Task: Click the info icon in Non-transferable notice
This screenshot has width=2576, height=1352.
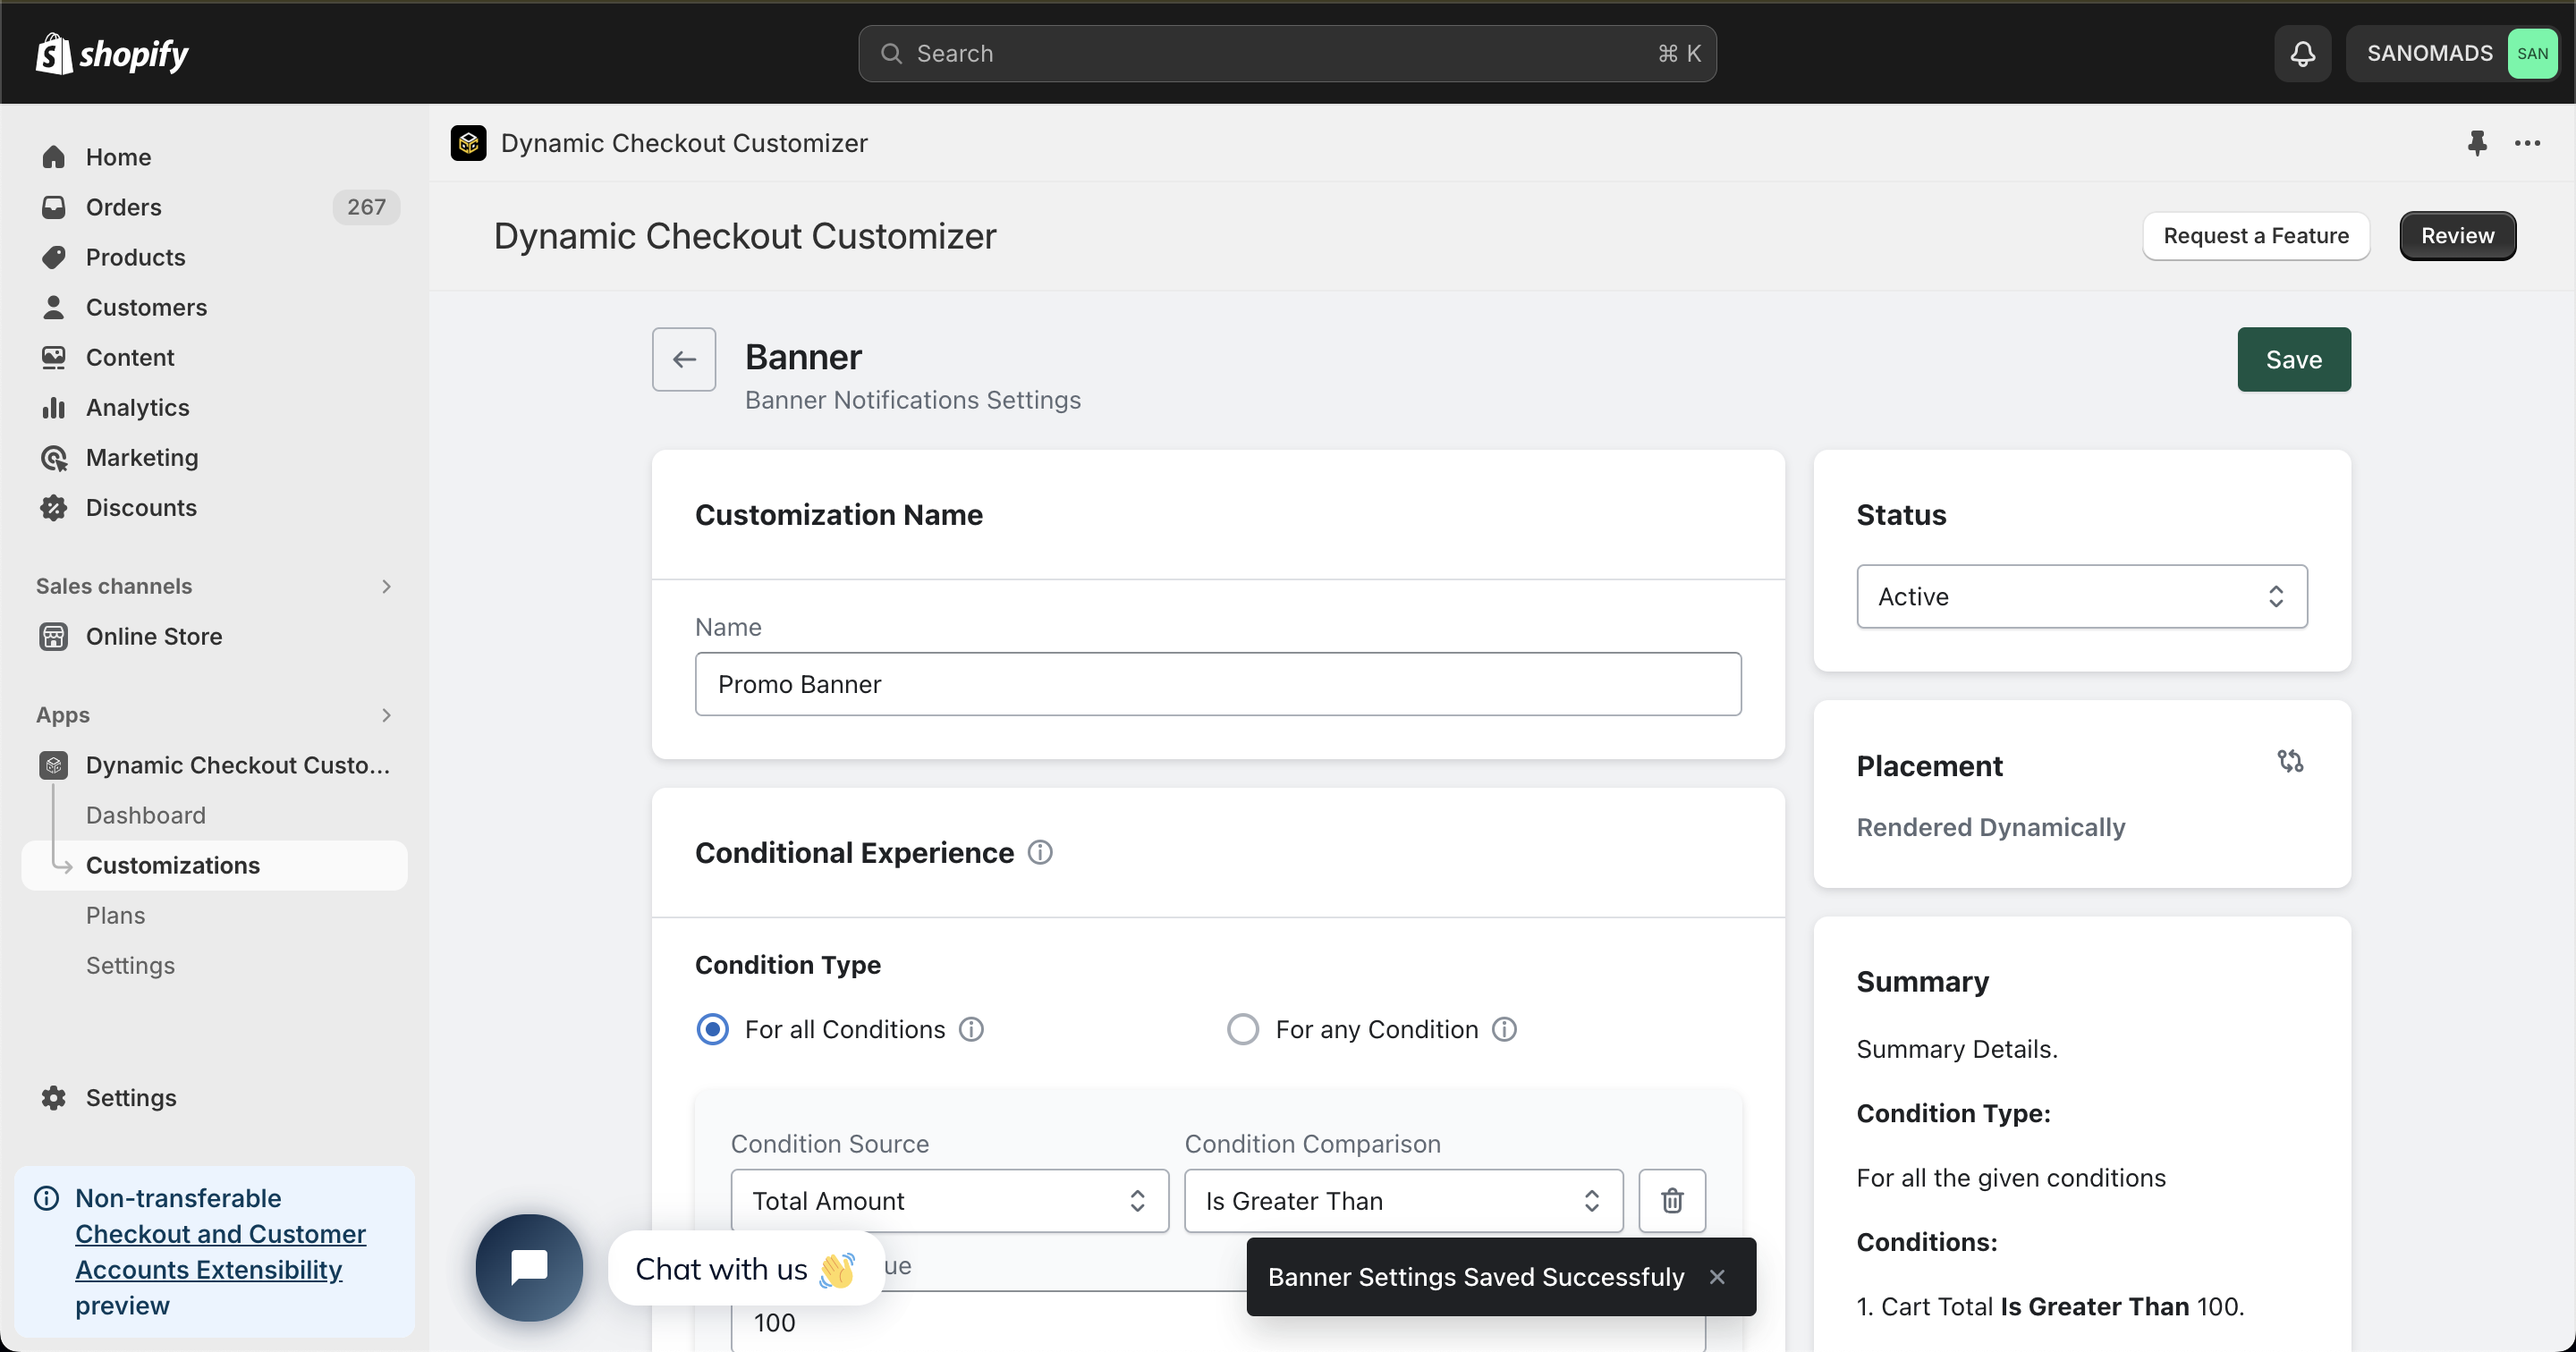Action: coord(47,1198)
